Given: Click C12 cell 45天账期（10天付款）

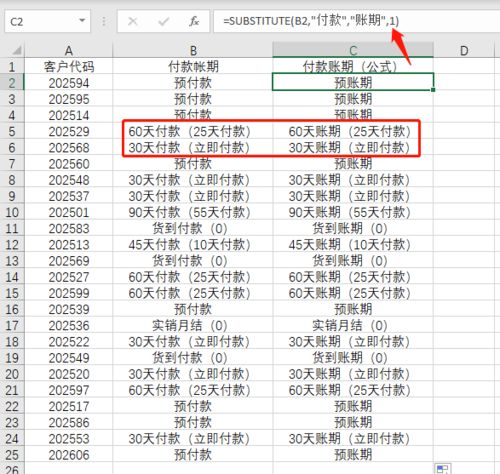Looking at the screenshot, I should click(353, 245).
